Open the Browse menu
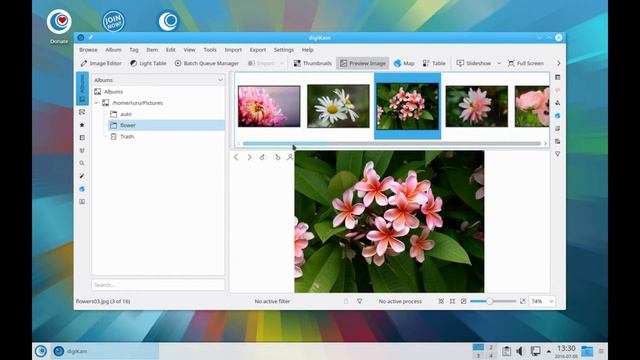 point(88,50)
